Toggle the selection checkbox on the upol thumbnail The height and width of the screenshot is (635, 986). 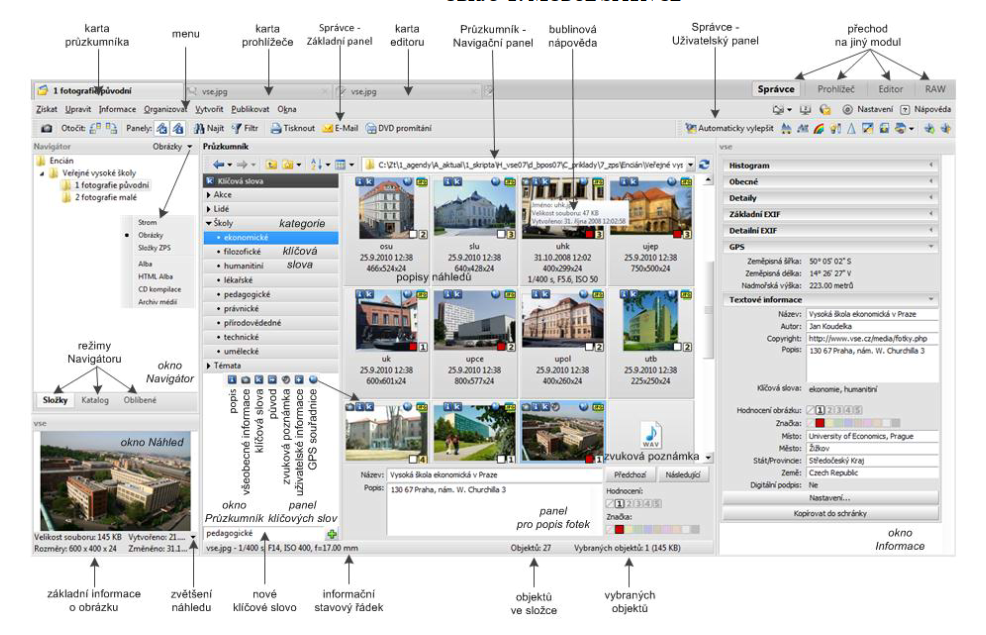tap(589, 347)
